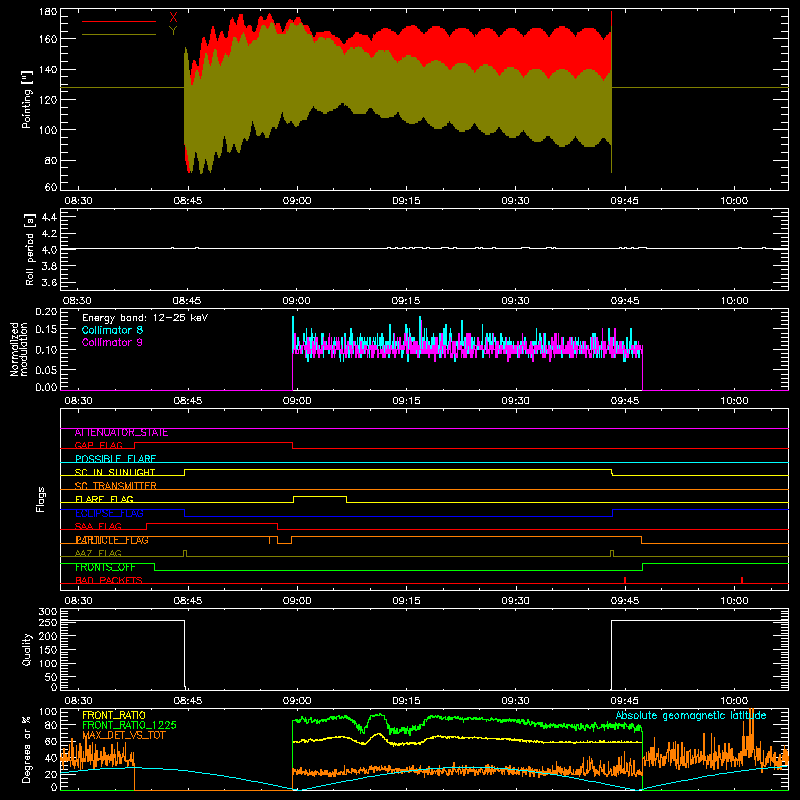Click the olive Y legend letter
Image resolution: width=800 pixels, height=800 pixels.
173,31
